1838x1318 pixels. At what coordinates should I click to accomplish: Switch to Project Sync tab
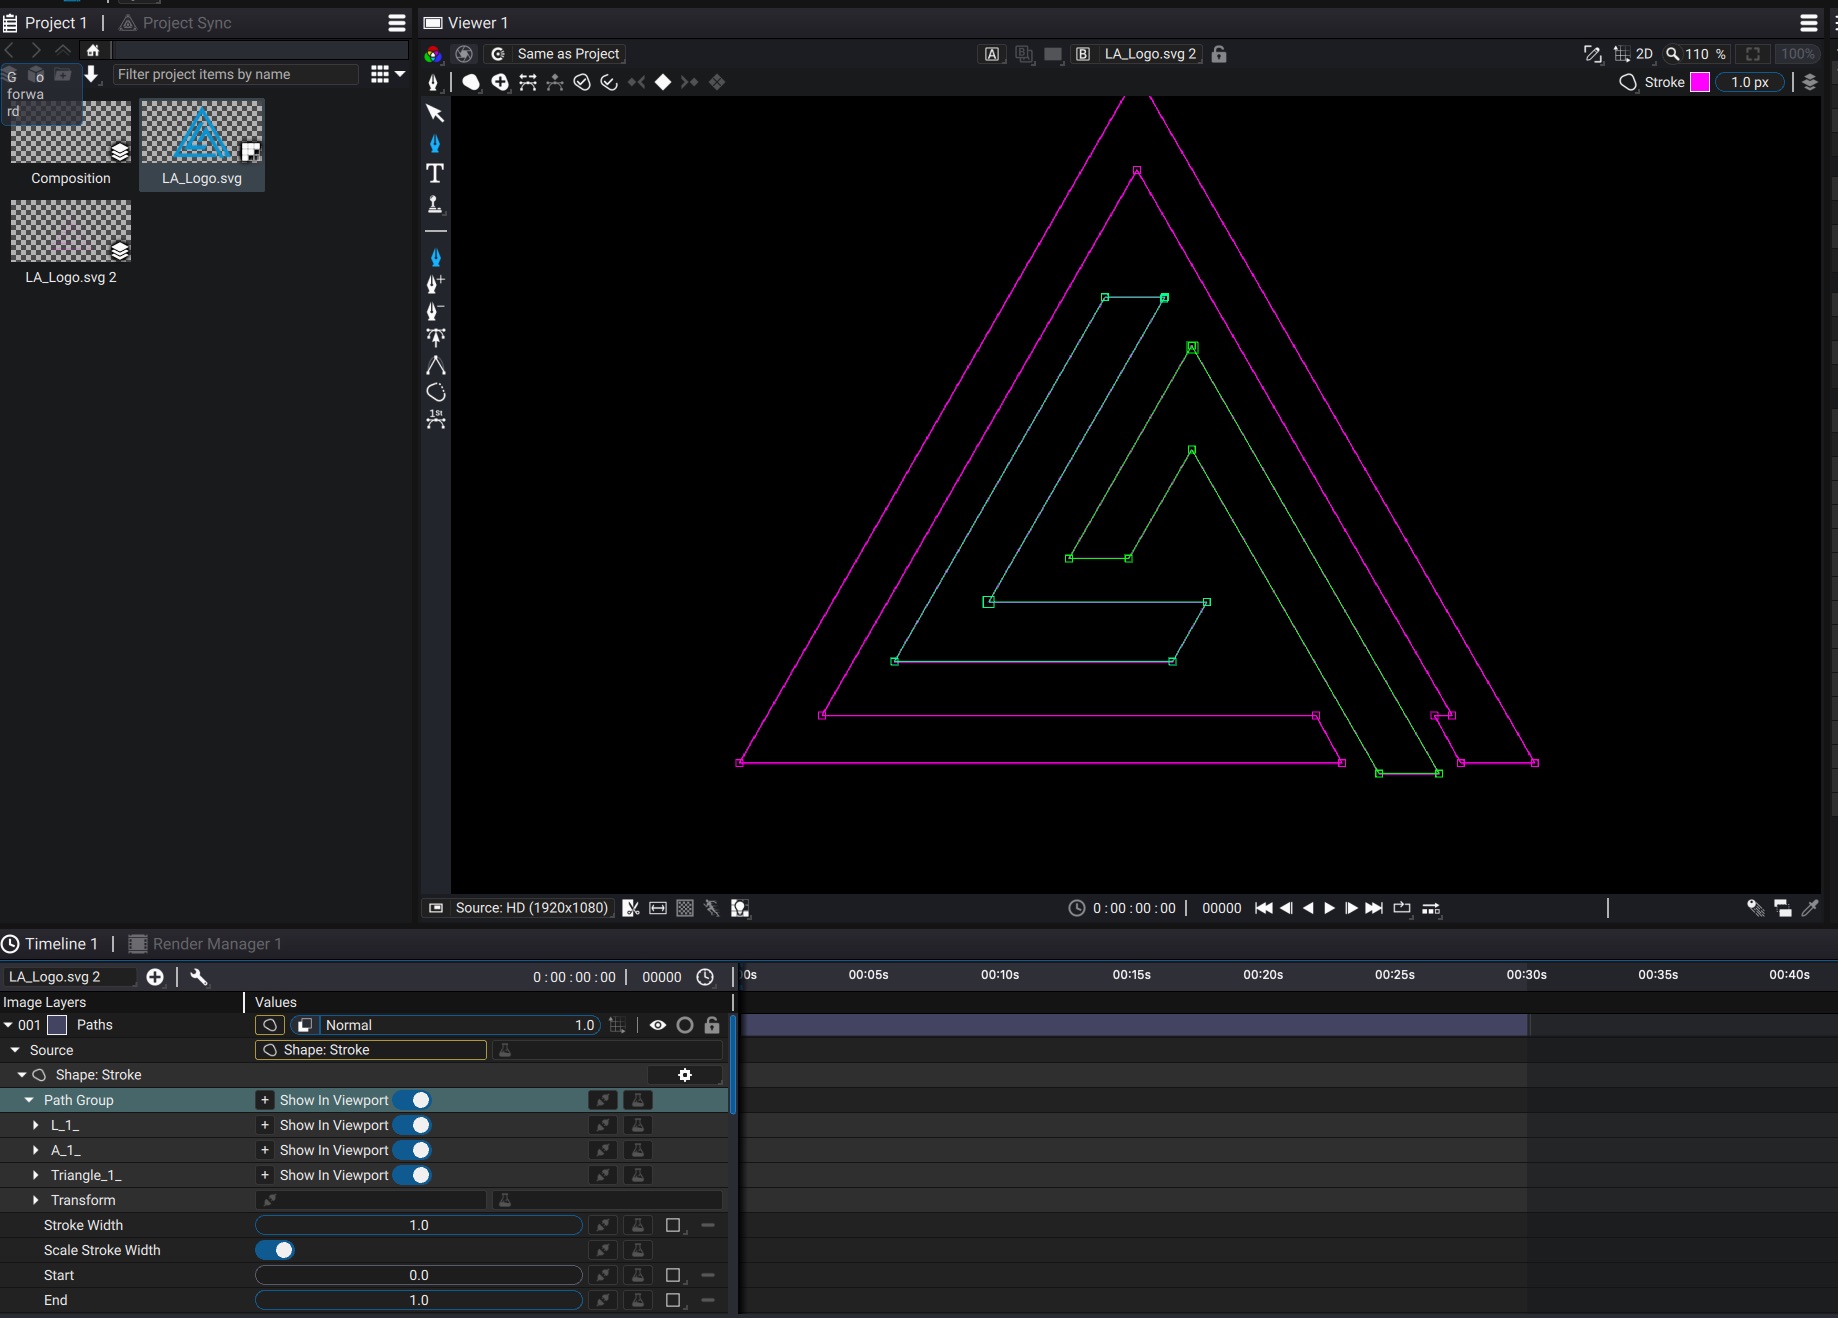pos(175,23)
